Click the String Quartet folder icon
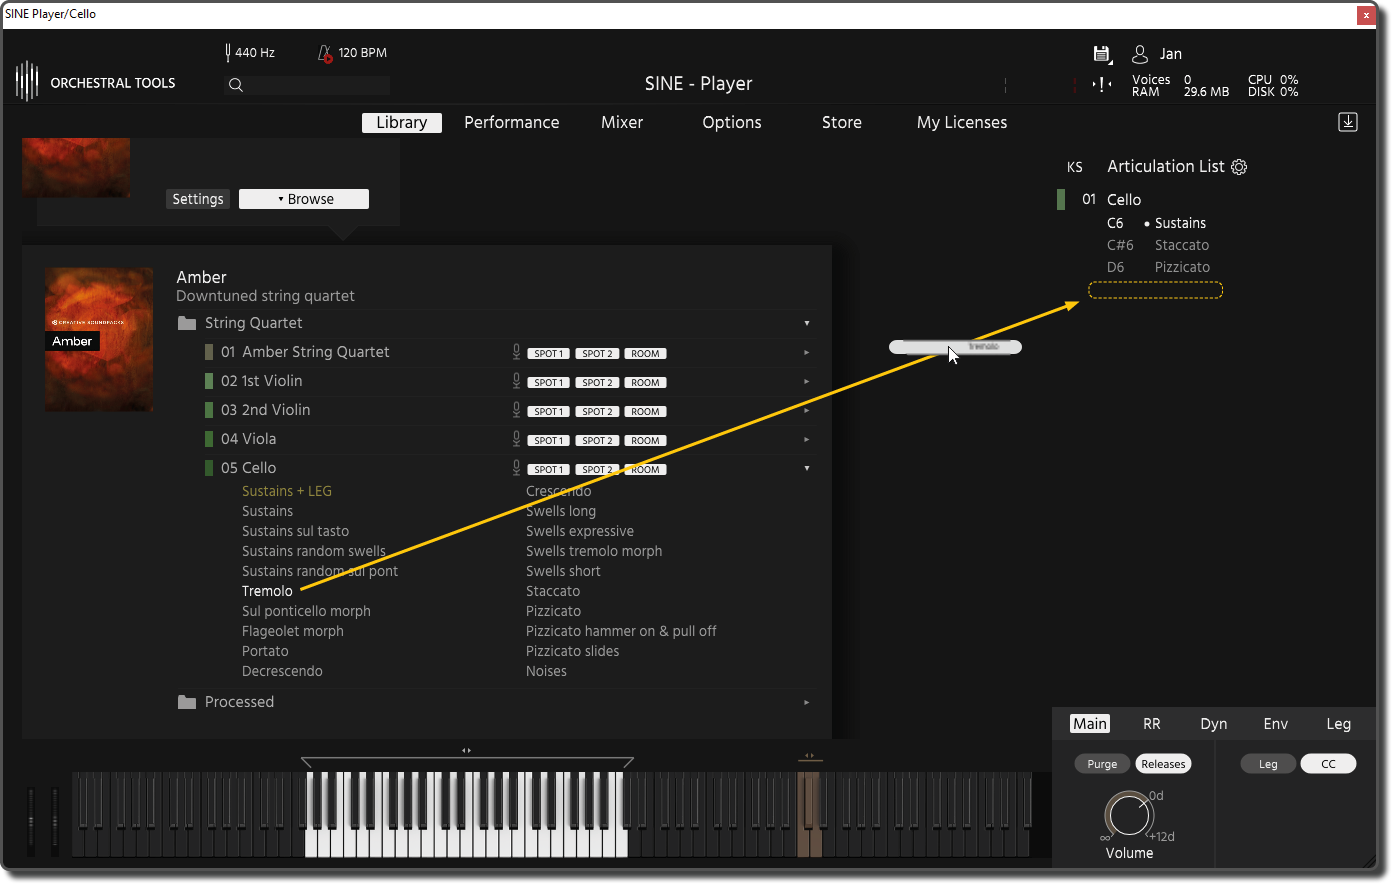1392x884 pixels. [x=187, y=323]
